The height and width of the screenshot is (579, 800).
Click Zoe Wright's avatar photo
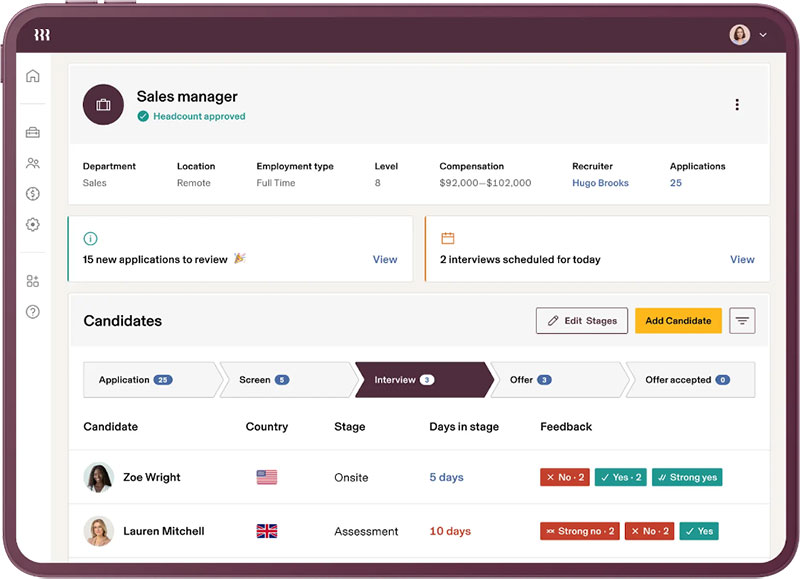point(98,477)
